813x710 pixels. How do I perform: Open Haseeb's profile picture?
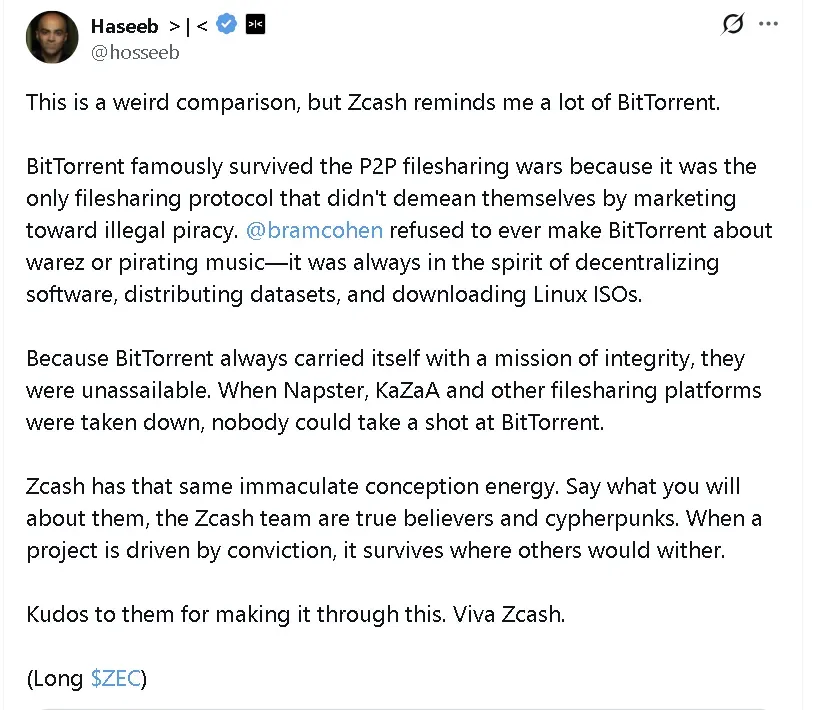point(51,37)
